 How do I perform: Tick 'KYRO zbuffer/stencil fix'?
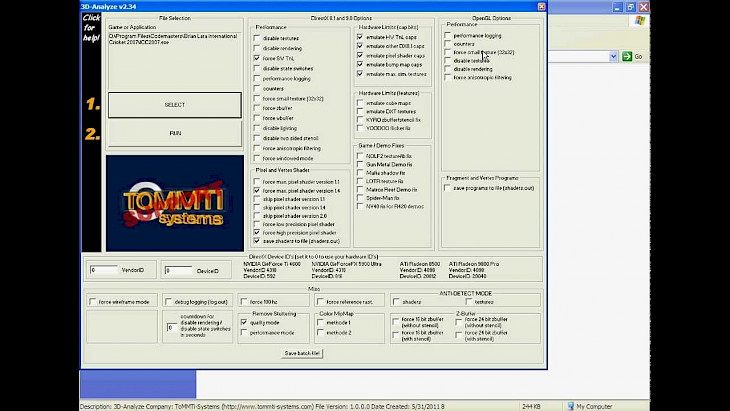tap(360, 120)
